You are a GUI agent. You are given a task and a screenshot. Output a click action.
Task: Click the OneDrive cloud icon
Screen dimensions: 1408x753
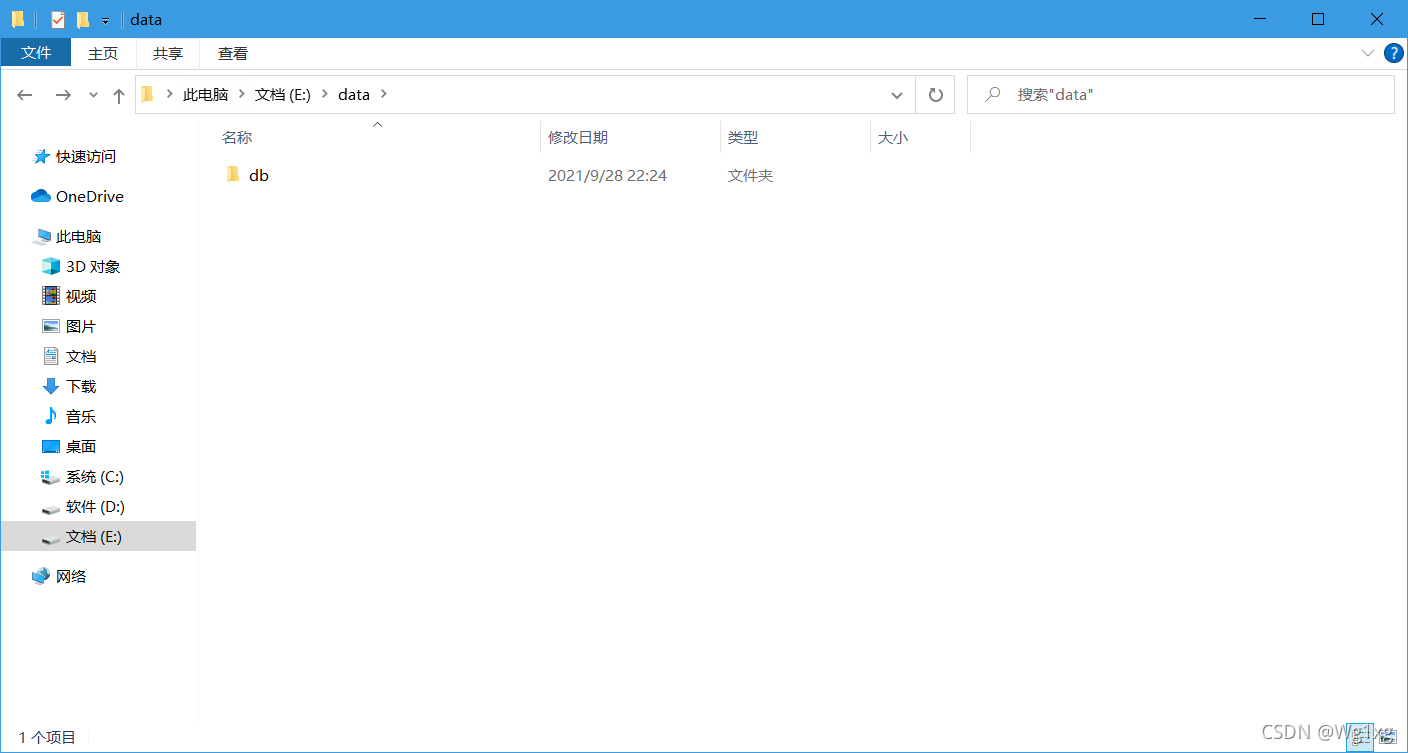(x=41, y=196)
